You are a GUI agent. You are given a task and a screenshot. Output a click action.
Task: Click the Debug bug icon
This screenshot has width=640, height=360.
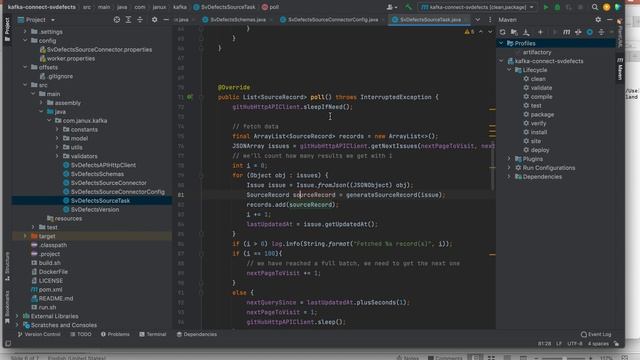[x=557, y=7]
